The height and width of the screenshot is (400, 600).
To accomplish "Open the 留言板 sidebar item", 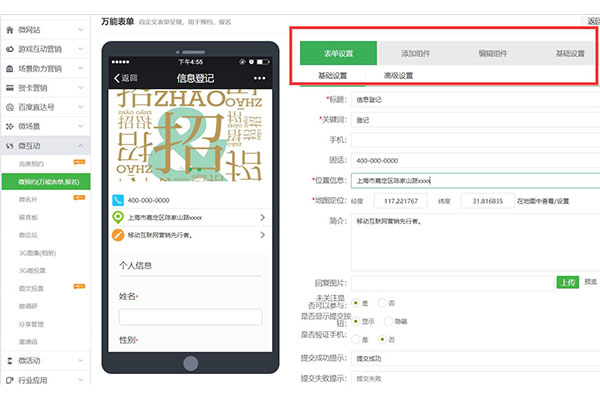I will coord(28,217).
